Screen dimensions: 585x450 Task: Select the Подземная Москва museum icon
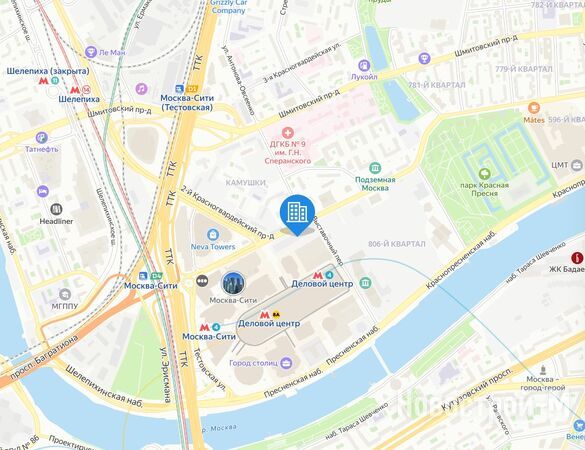coord(375,168)
